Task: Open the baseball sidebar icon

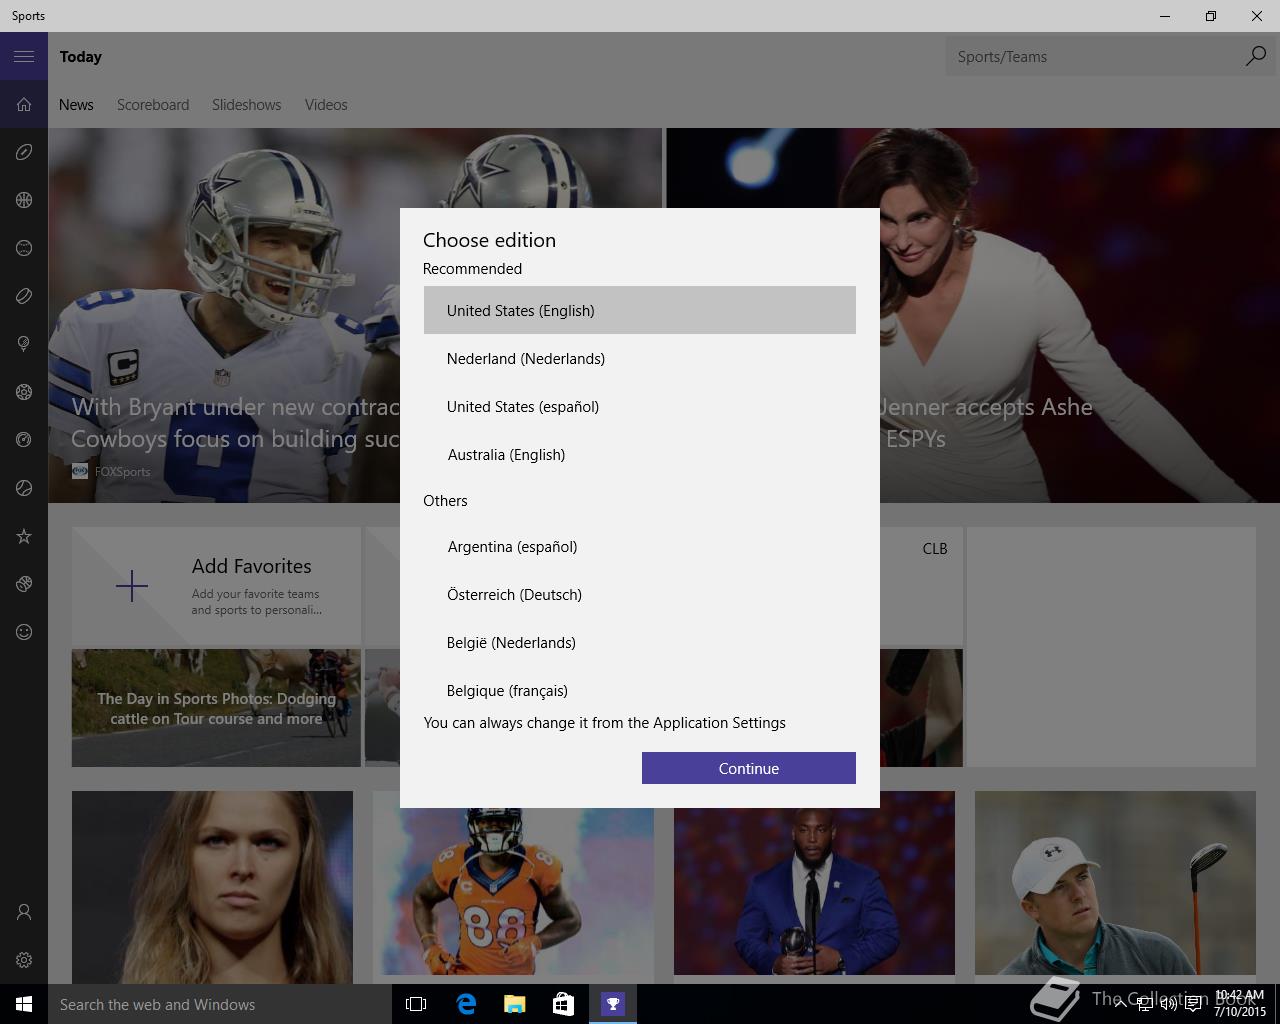Action: point(24,248)
